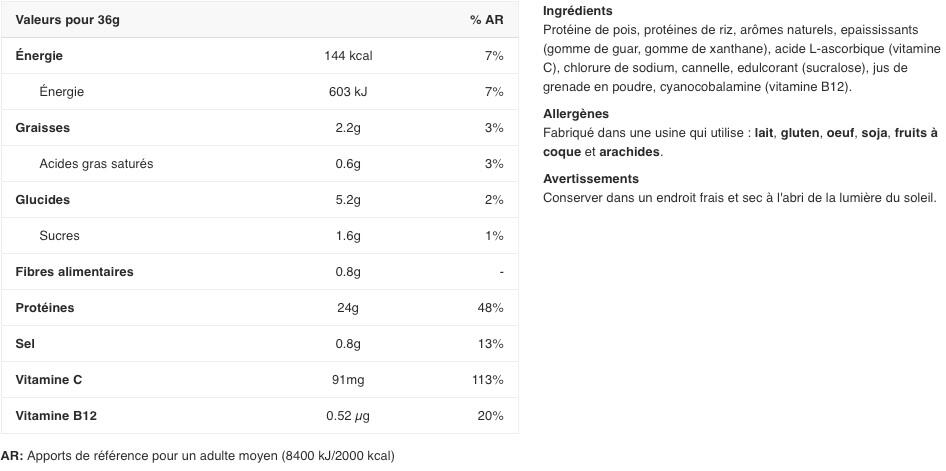Click the 48% protein reference value

490,308
